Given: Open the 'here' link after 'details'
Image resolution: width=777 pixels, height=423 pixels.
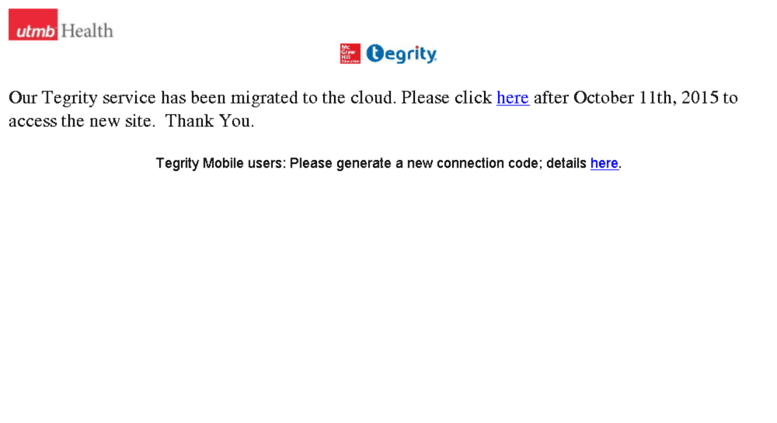Looking at the screenshot, I should (x=604, y=163).
